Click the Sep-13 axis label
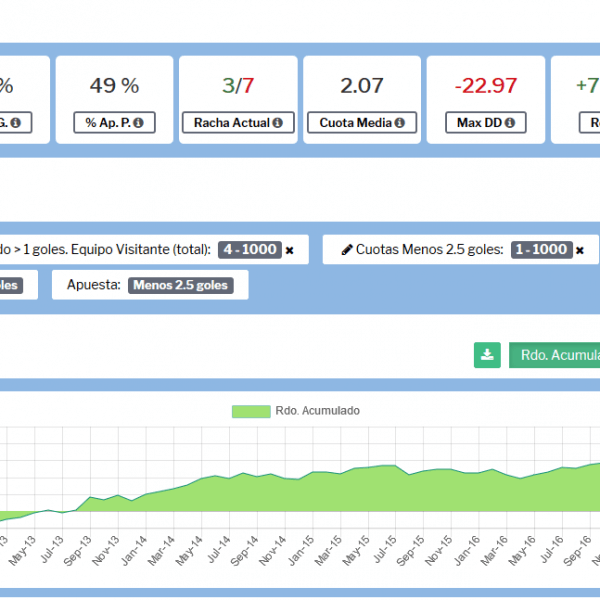Image resolution: width=600 pixels, height=600 pixels. (x=78, y=551)
